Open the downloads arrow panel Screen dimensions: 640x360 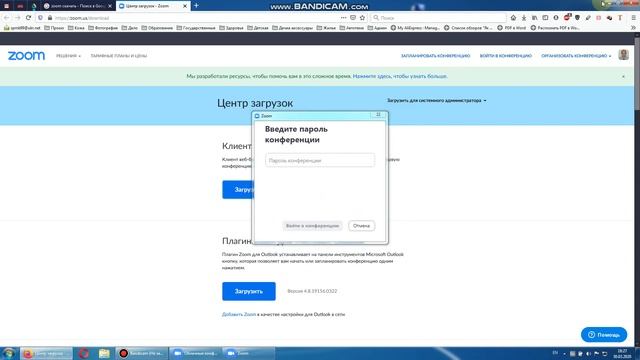(x=524, y=18)
